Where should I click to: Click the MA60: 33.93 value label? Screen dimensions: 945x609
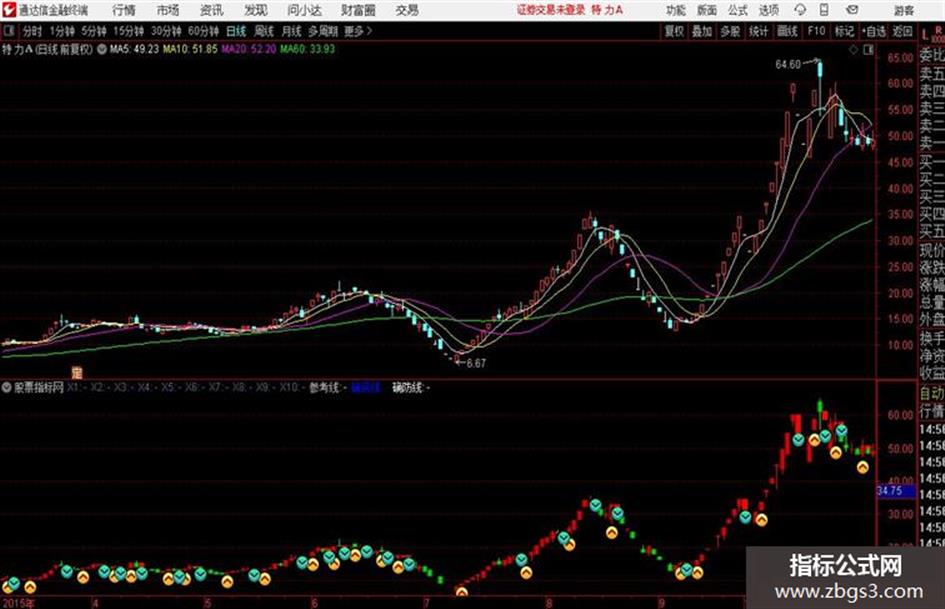pyautogui.click(x=307, y=49)
